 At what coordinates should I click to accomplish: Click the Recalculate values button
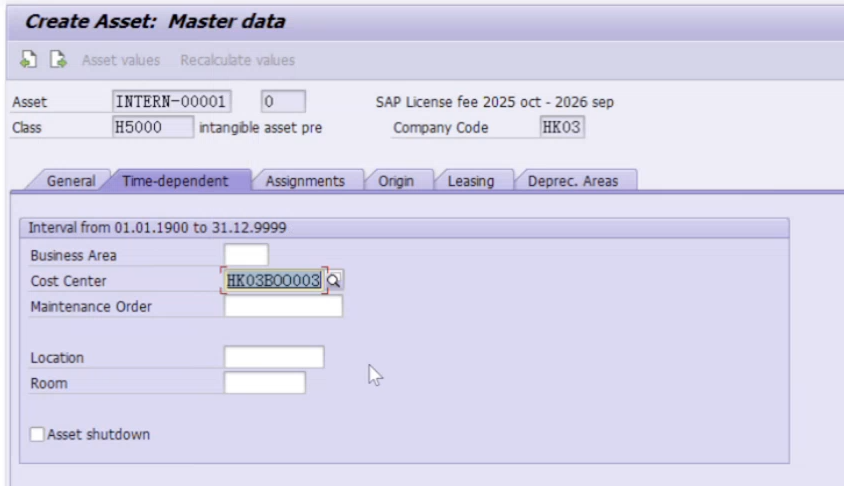(x=238, y=61)
